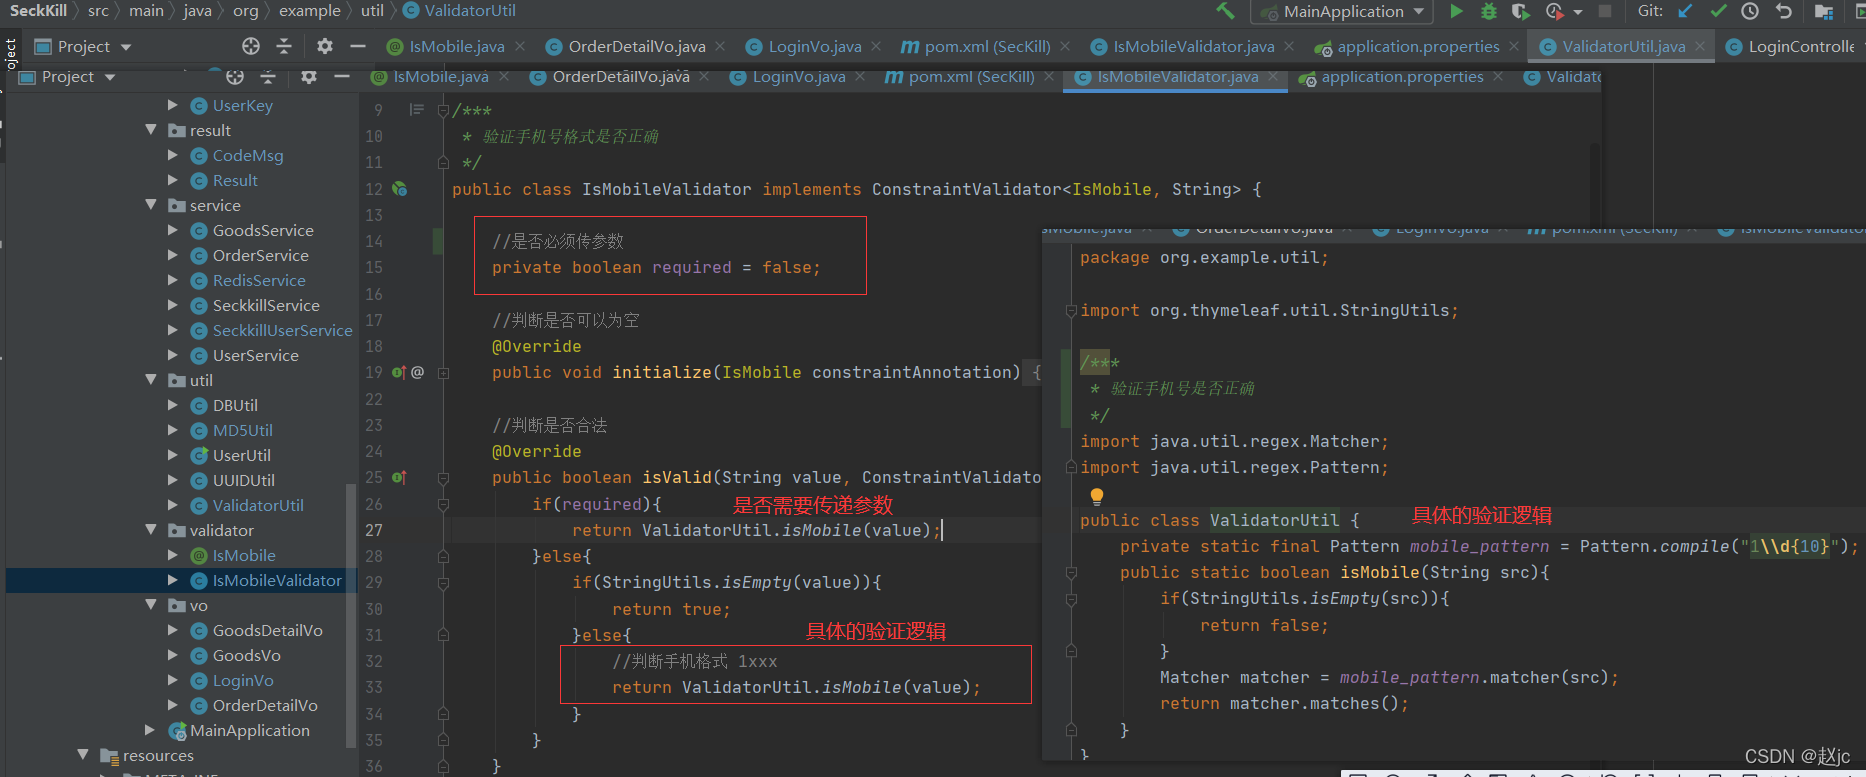Image resolution: width=1866 pixels, height=777 pixels.
Task: Collapse the util folder arrow in tree
Action: pos(151,380)
